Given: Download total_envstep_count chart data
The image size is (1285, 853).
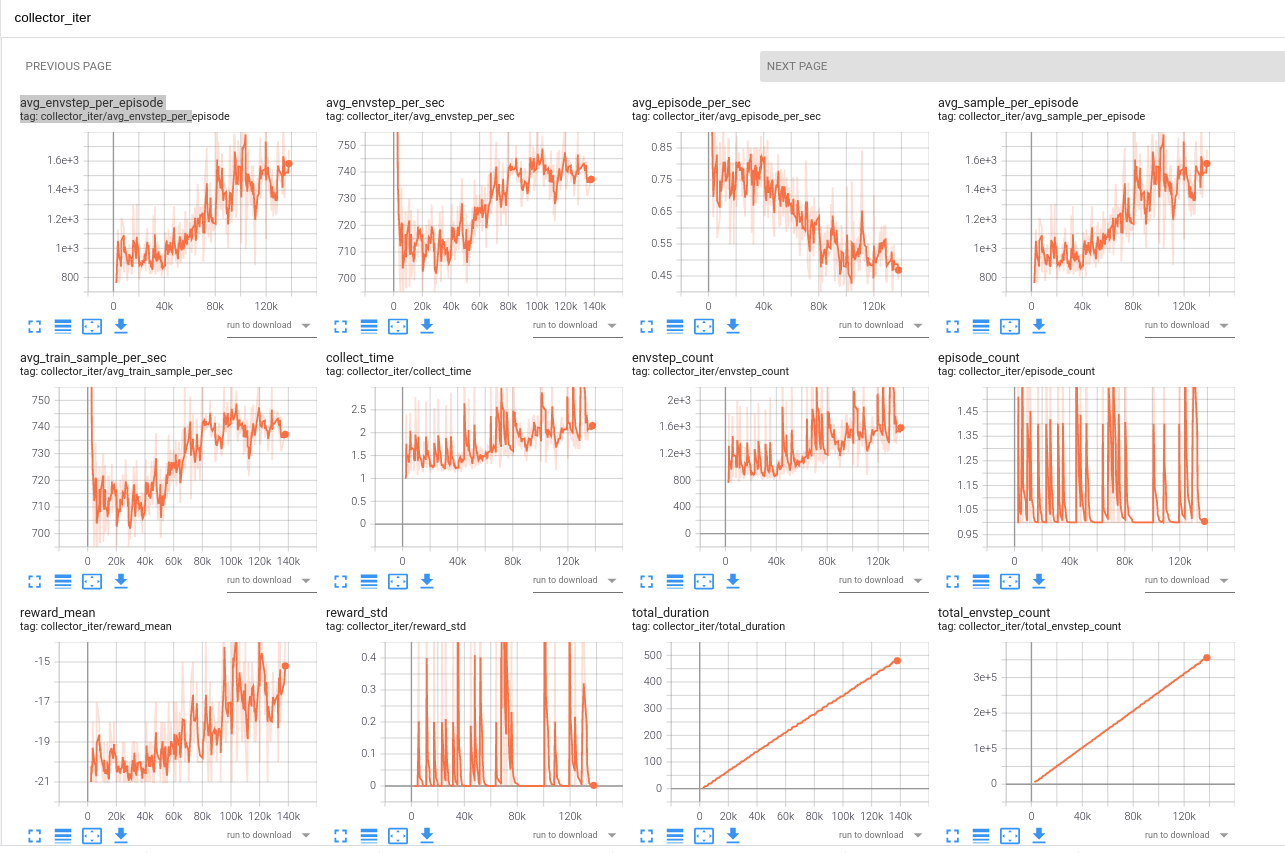Looking at the screenshot, I should pos(1039,836).
